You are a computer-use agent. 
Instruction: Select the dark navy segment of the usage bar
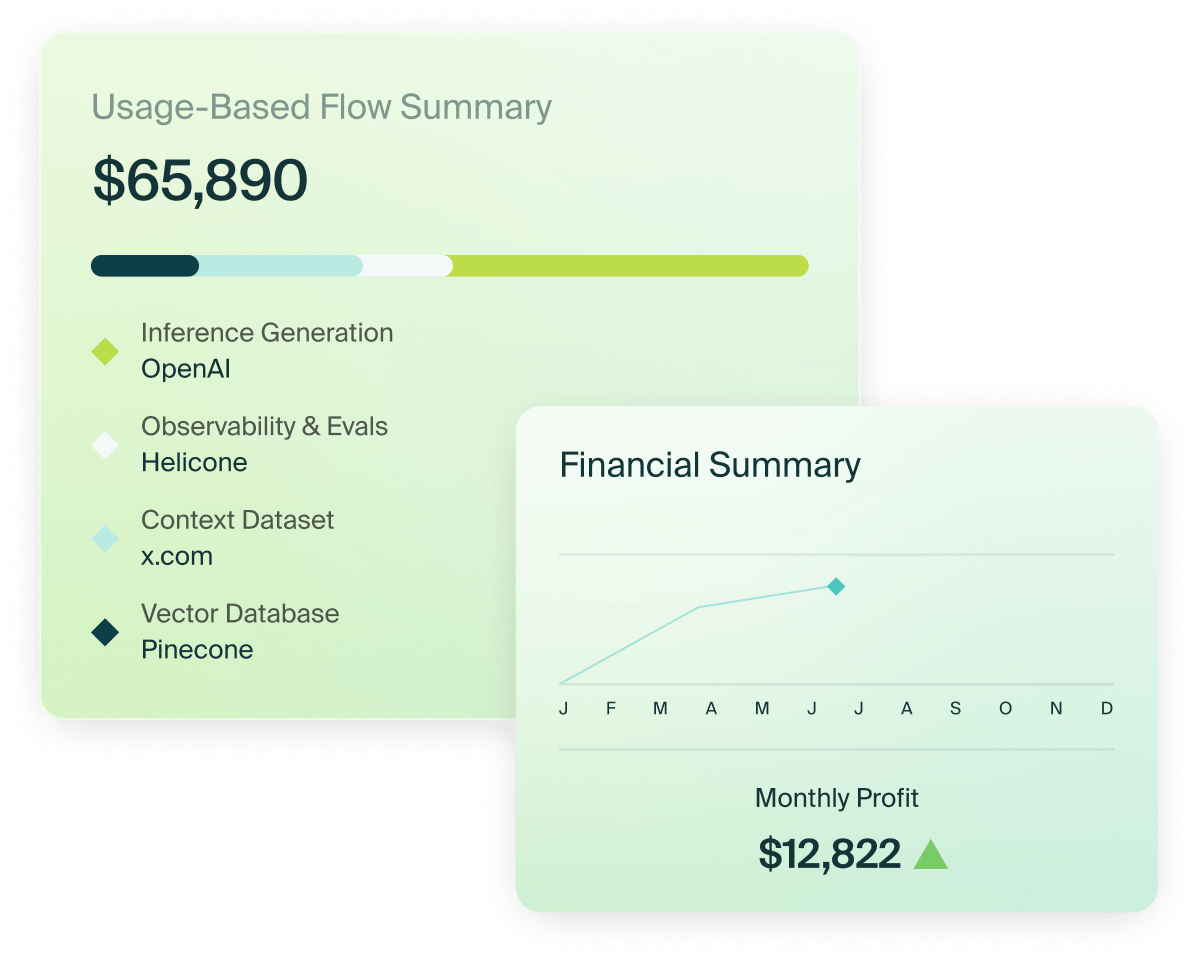(x=145, y=266)
